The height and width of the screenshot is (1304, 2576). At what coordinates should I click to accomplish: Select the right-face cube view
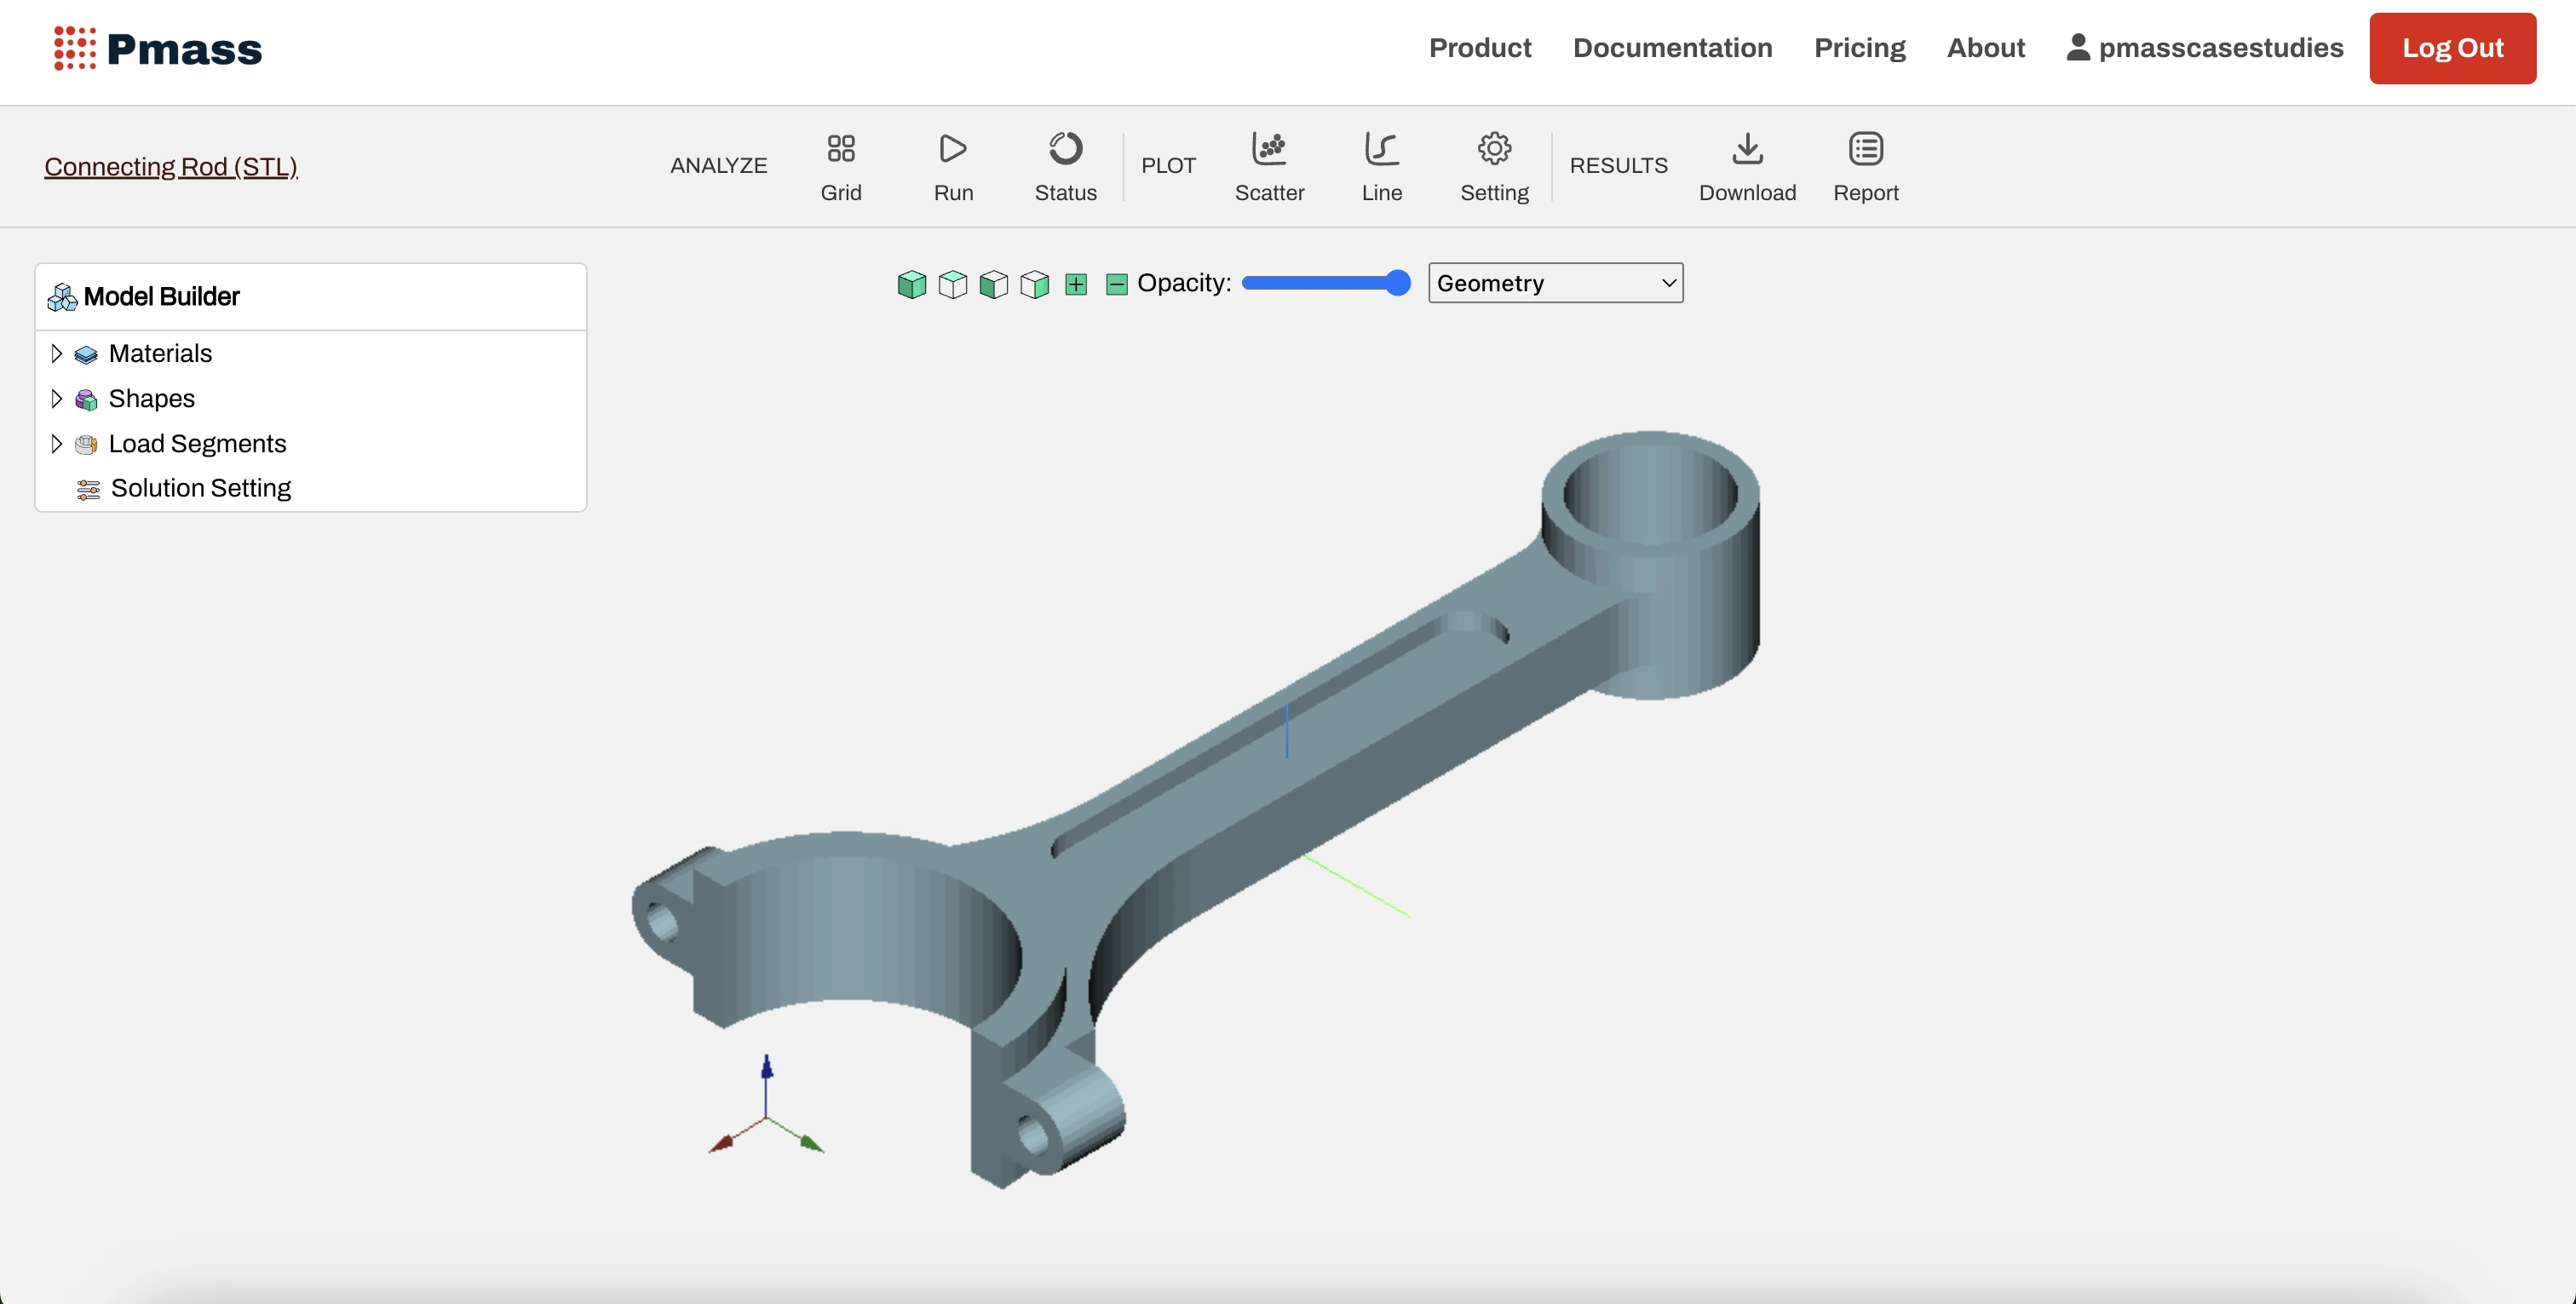(1034, 284)
